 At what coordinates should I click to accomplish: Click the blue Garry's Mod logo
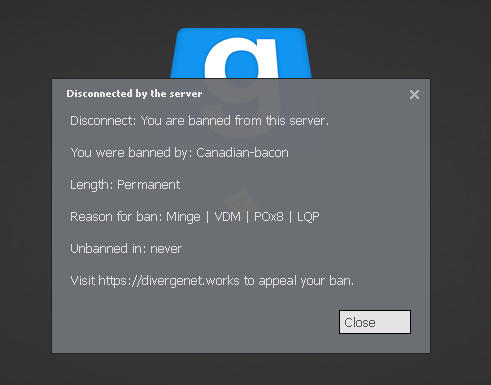coord(241,53)
